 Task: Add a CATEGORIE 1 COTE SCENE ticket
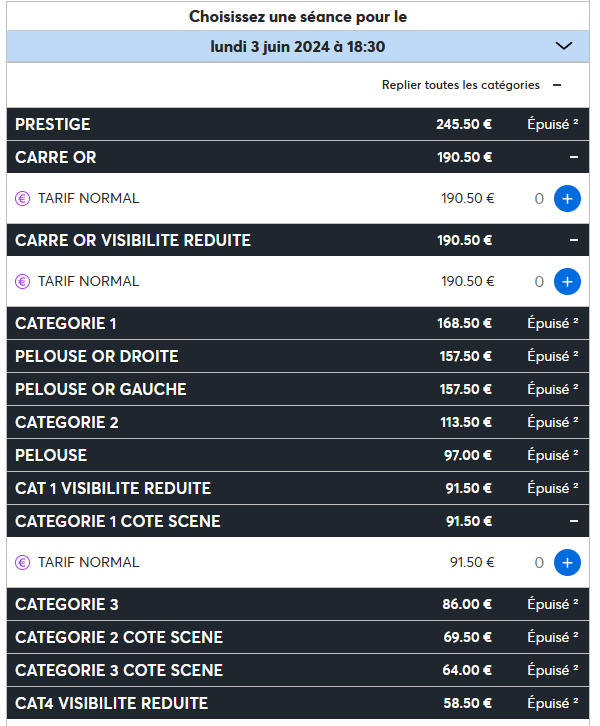[x=567, y=563]
